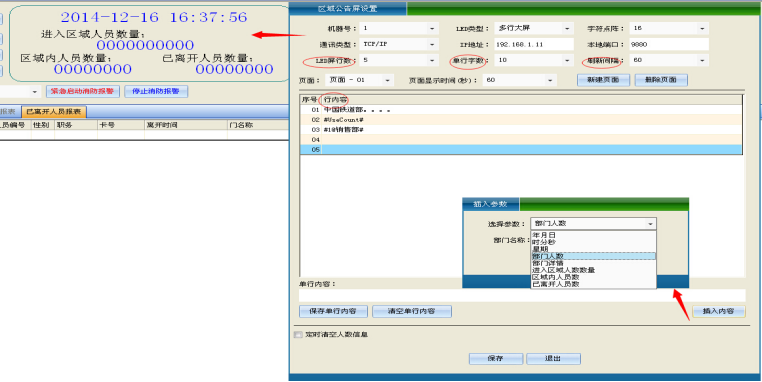Click the 离开时间 column header
This screenshot has width=762, height=382.
[x=186, y=125]
